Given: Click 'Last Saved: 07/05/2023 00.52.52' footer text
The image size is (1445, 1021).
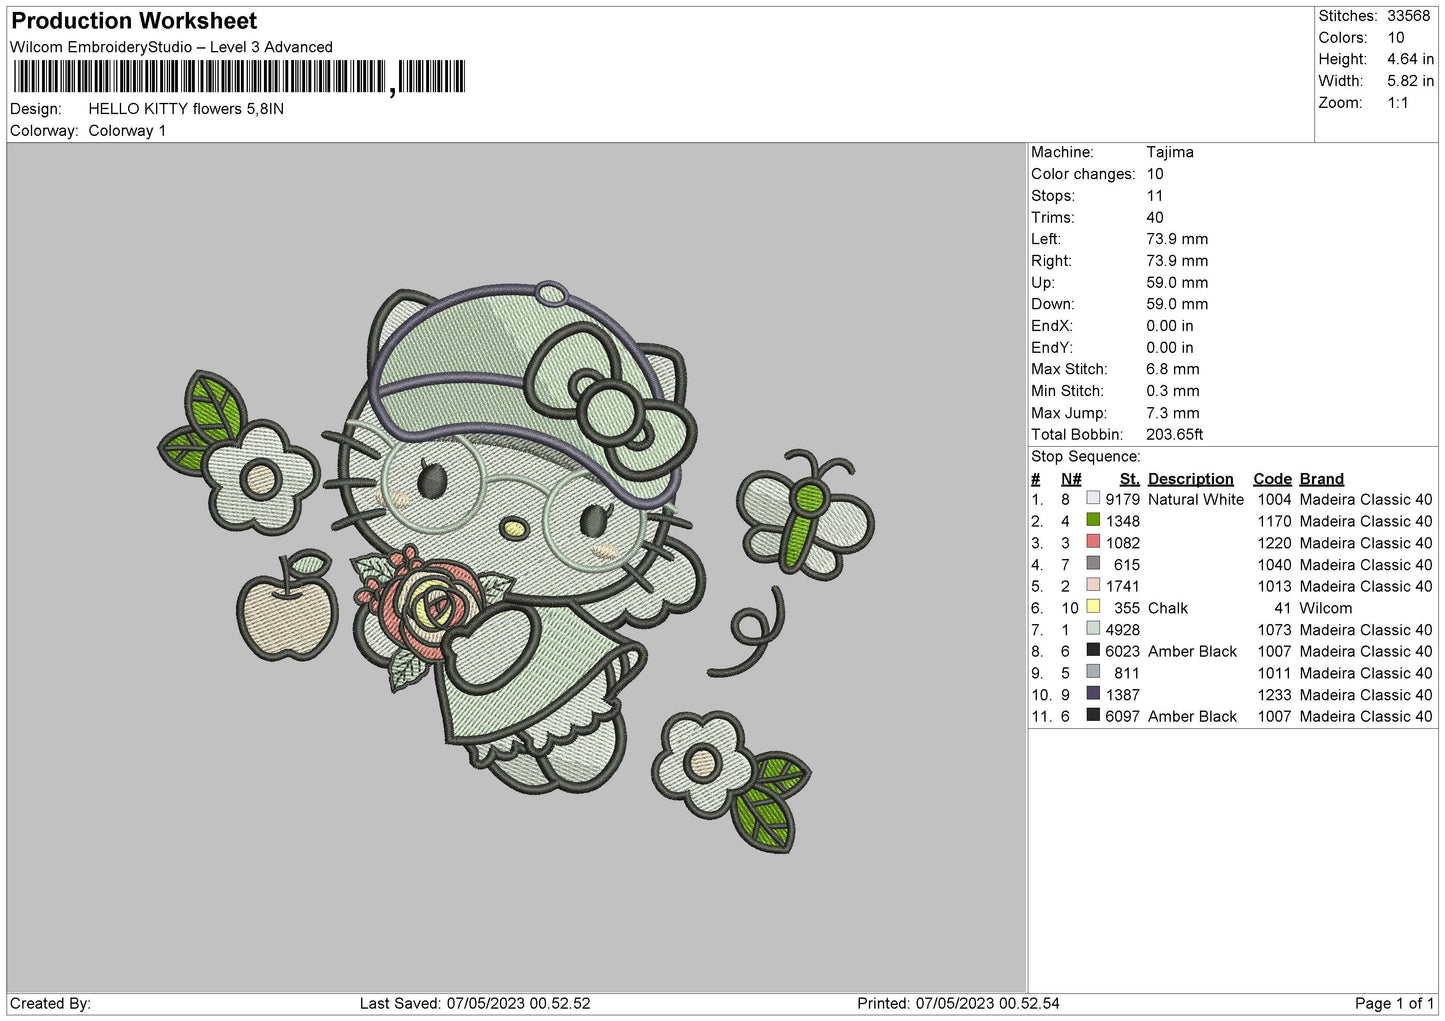Looking at the screenshot, I should tap(475, 1003).
